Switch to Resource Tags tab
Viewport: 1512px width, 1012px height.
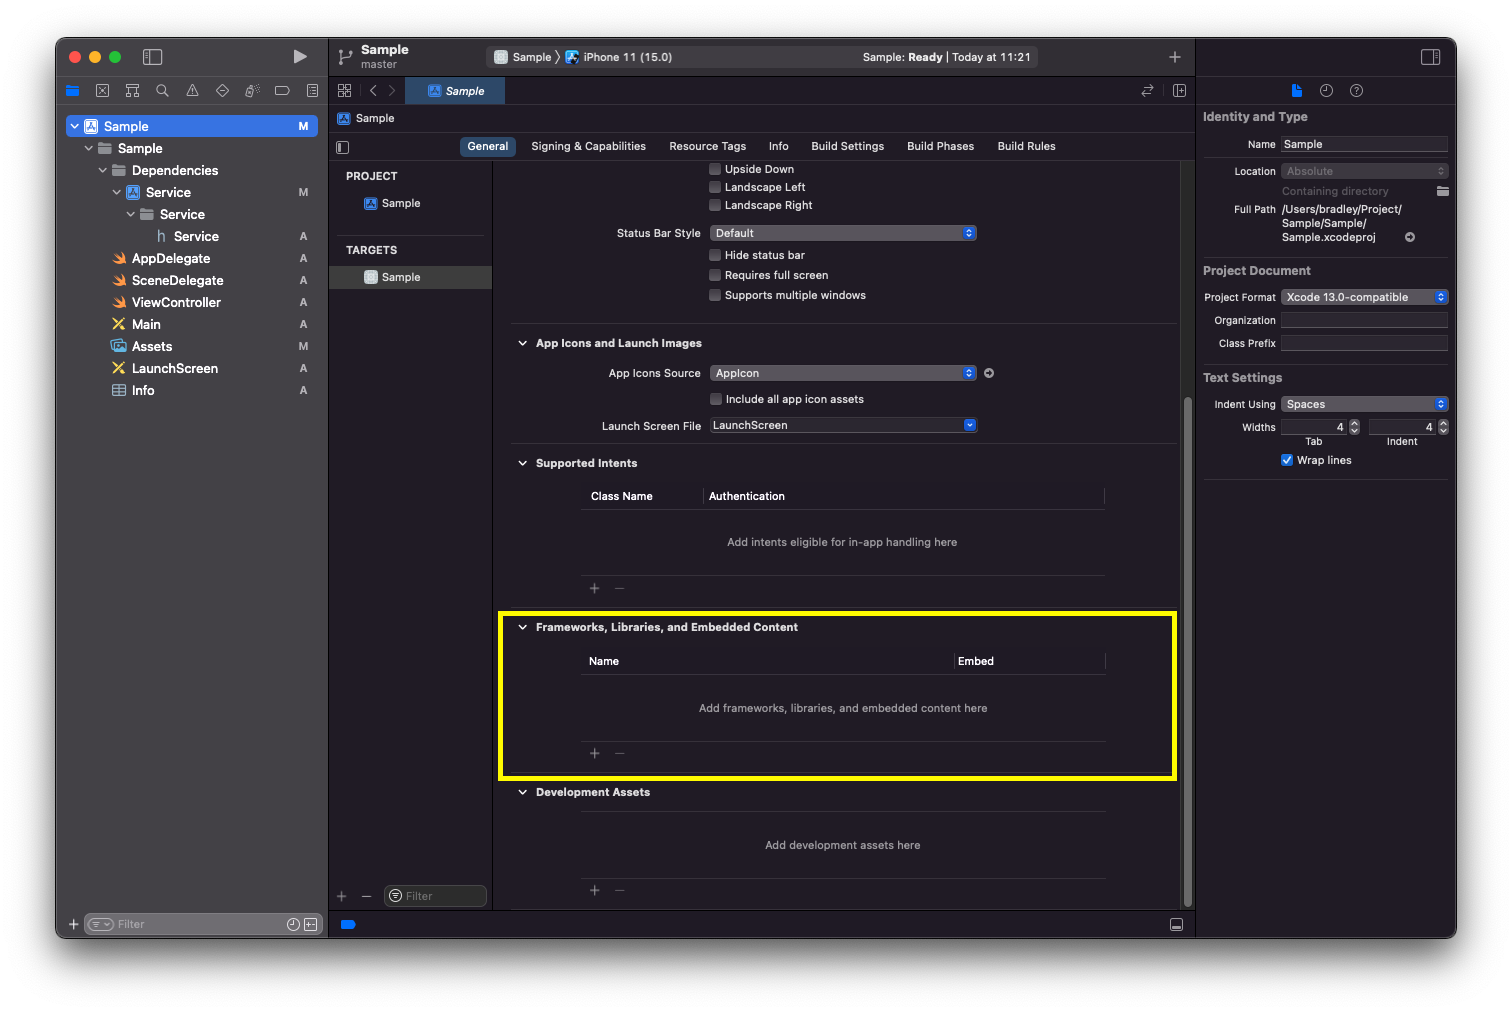point(707,146)
